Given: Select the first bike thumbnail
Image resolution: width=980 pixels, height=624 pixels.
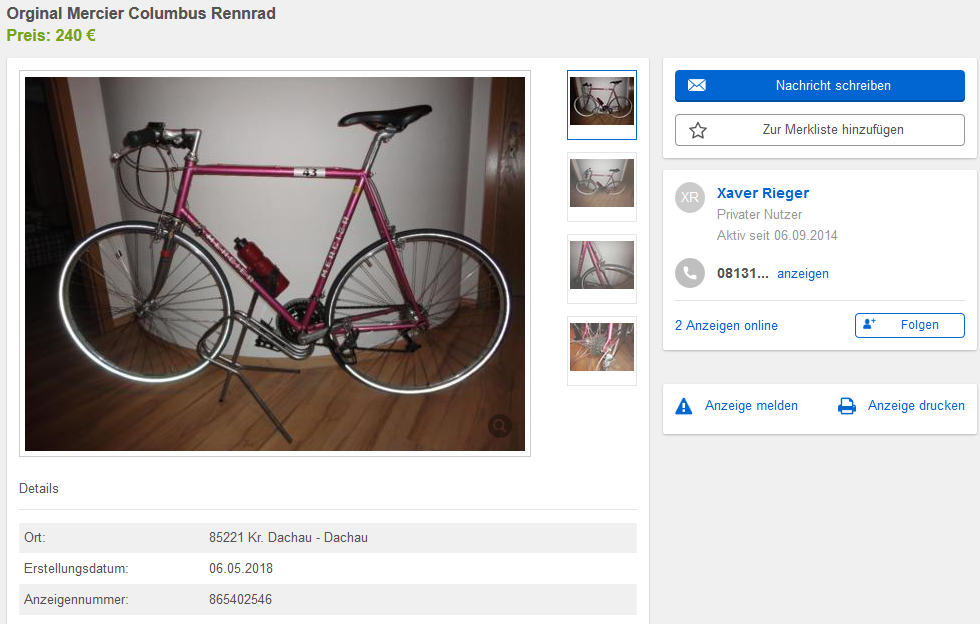Looking at the screenshot, I should click(602, 104).
